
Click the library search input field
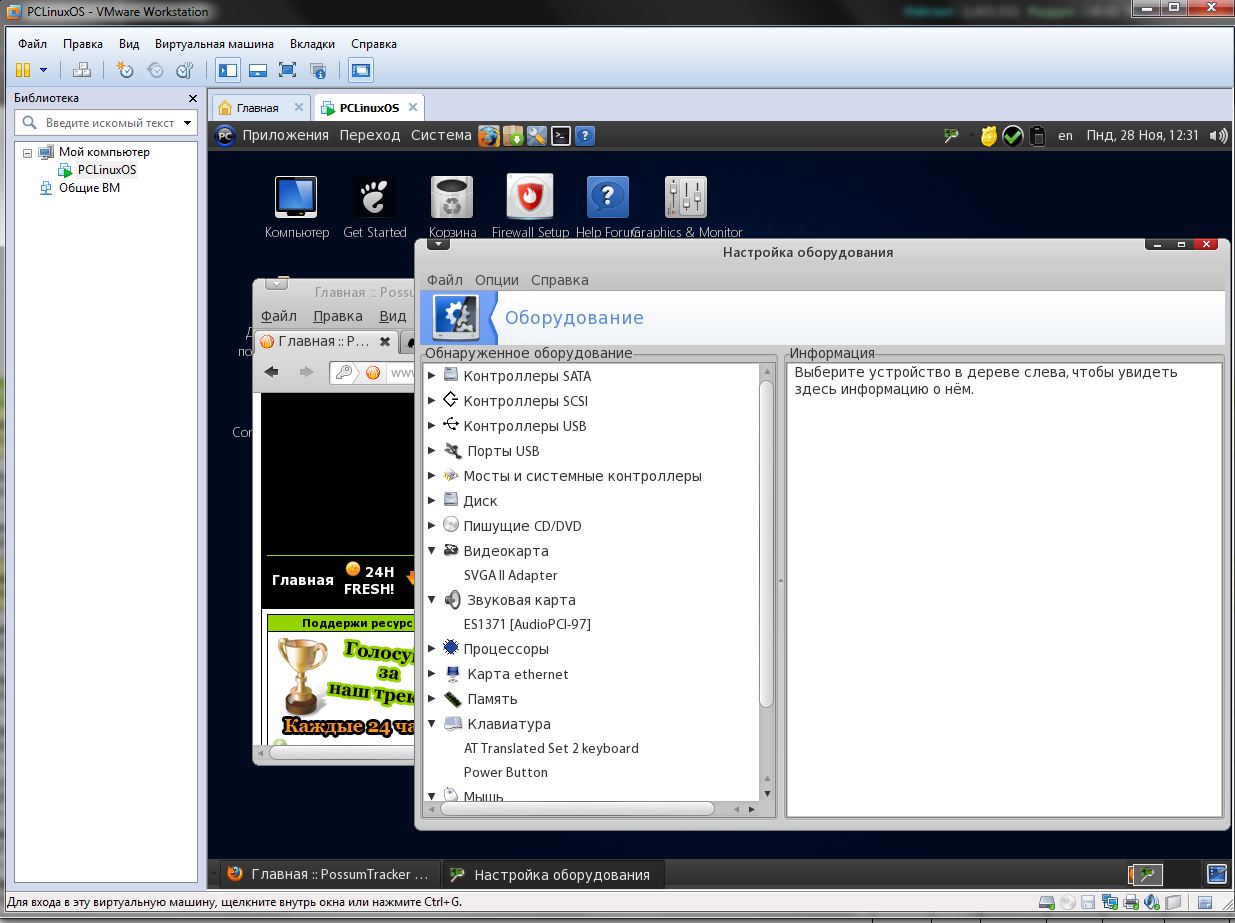[107, 123]
